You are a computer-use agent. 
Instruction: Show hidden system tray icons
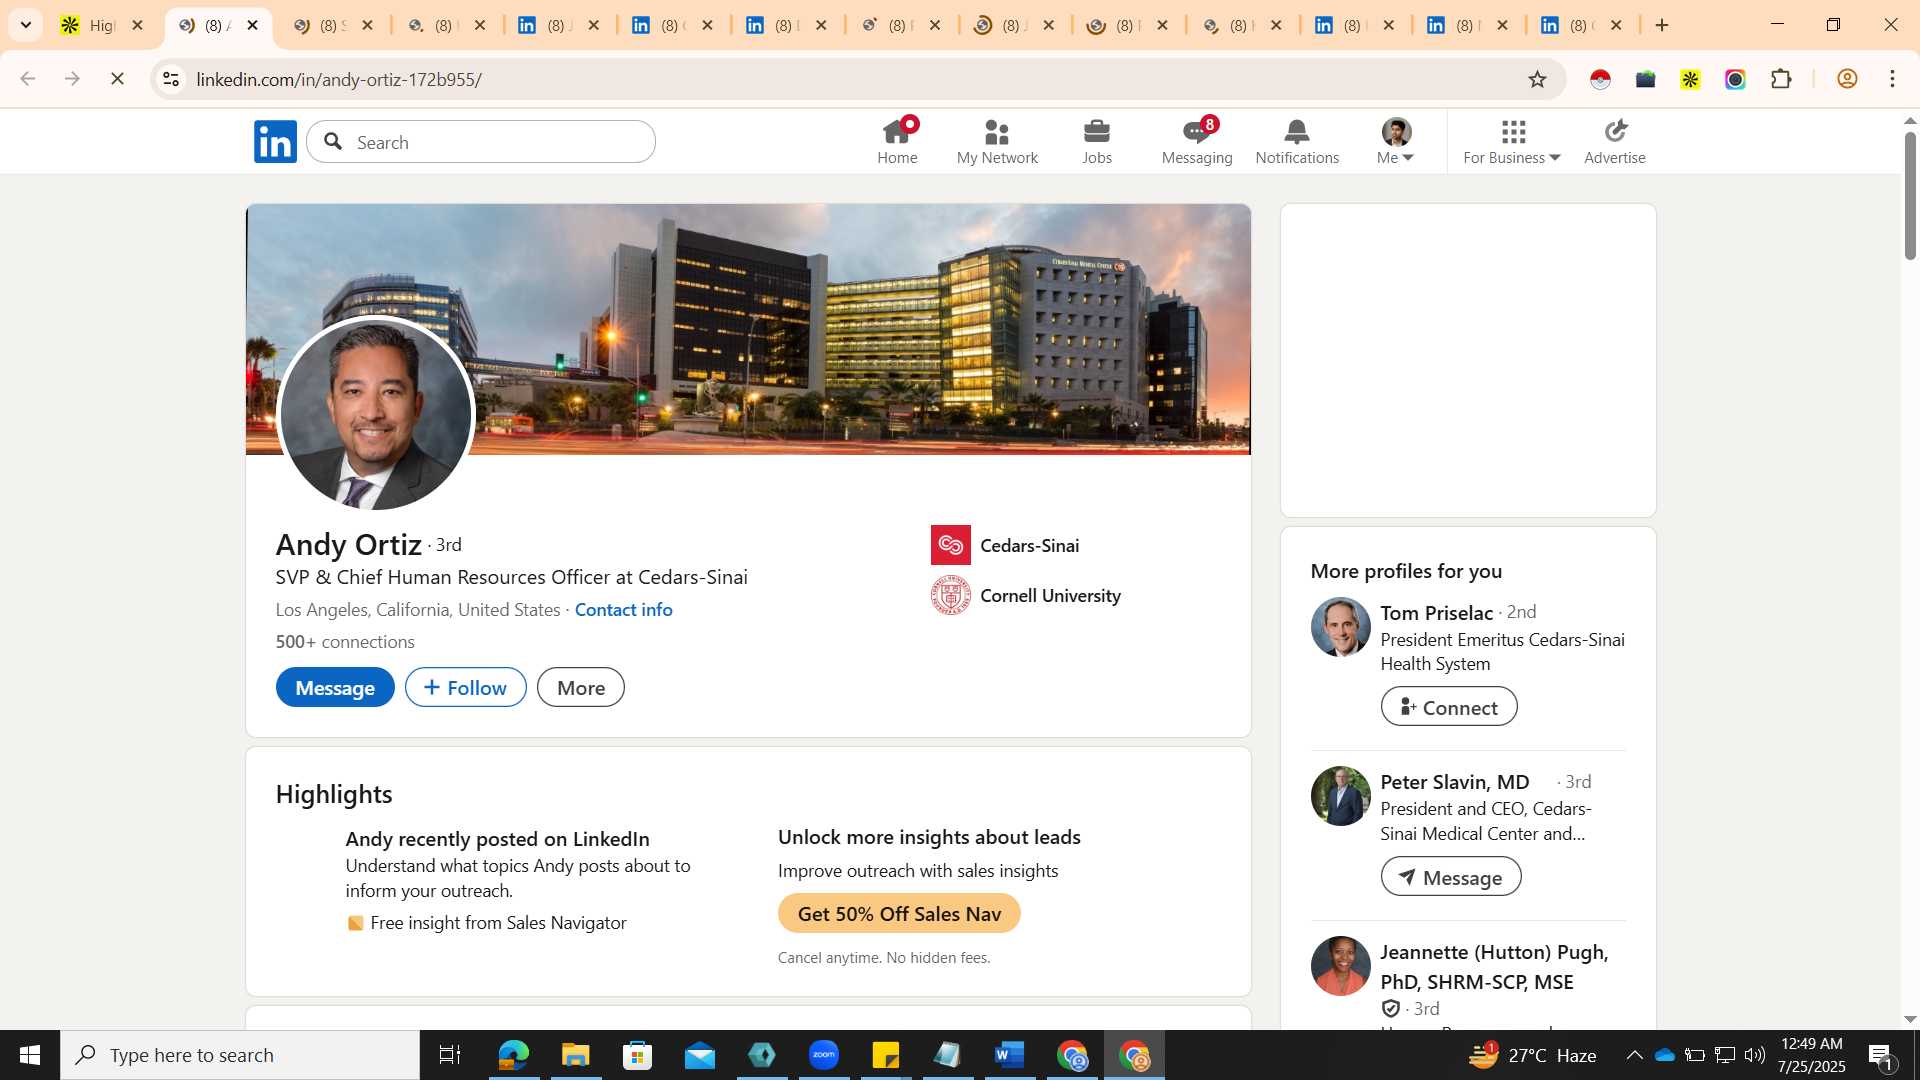tap(1634, 1055)
